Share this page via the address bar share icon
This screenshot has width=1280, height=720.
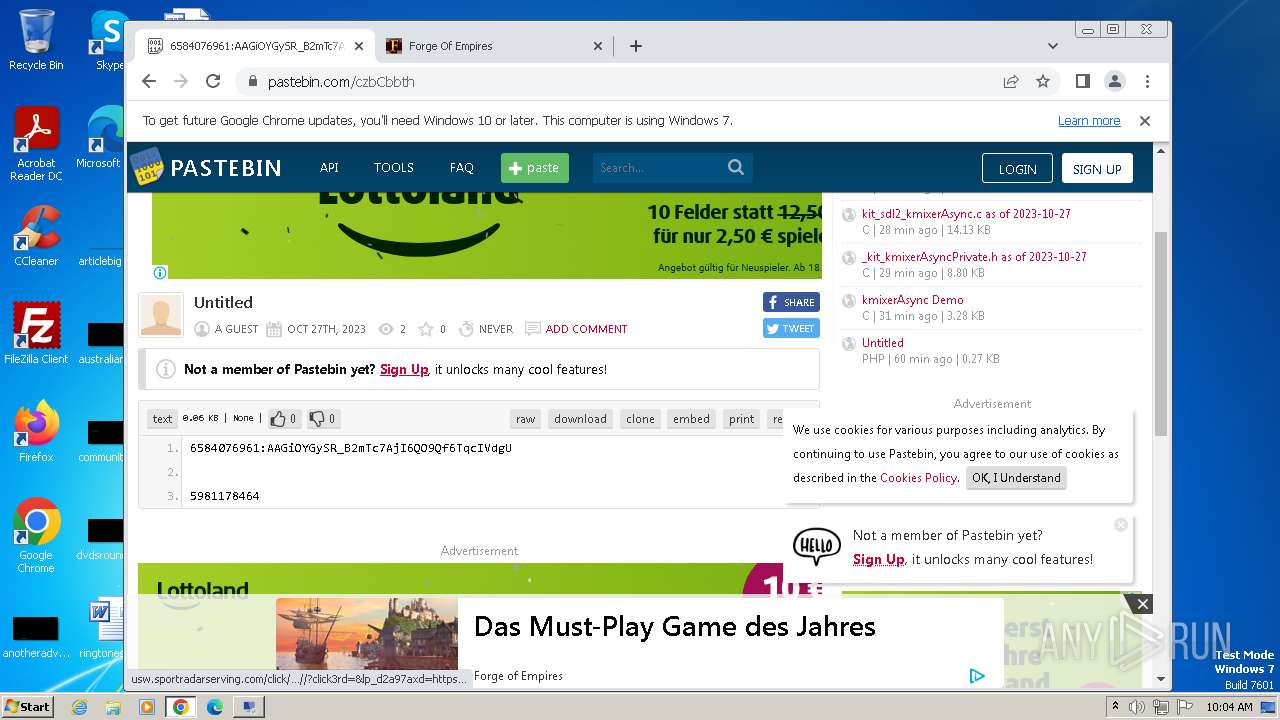point(1011,81)
